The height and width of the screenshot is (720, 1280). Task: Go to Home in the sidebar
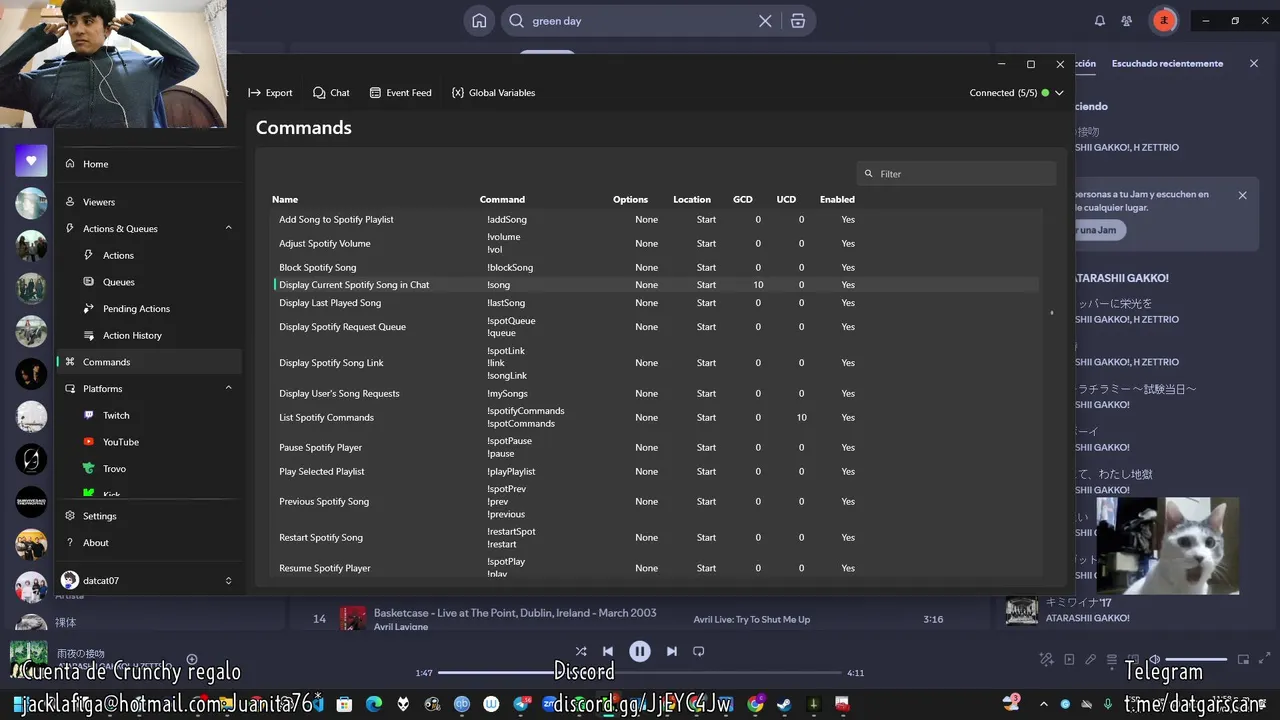(x=148, y=164)
